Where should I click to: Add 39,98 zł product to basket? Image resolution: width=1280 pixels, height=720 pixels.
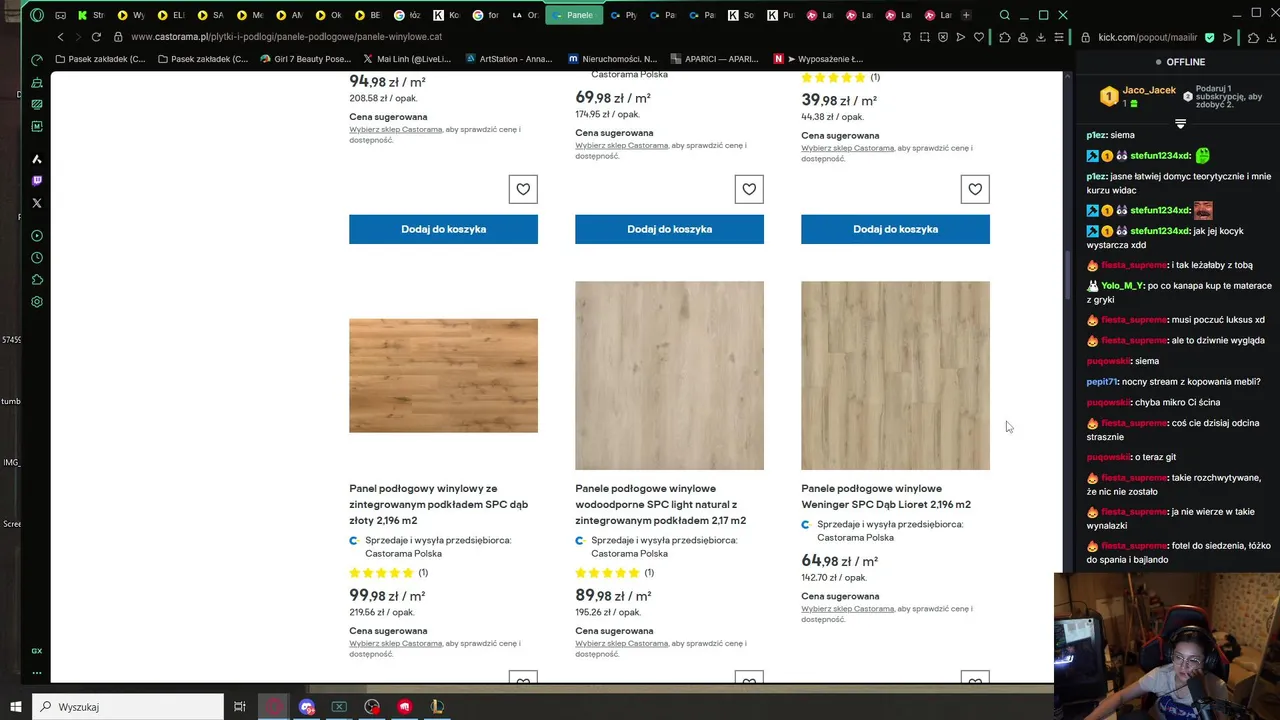[x=895, y=229]
